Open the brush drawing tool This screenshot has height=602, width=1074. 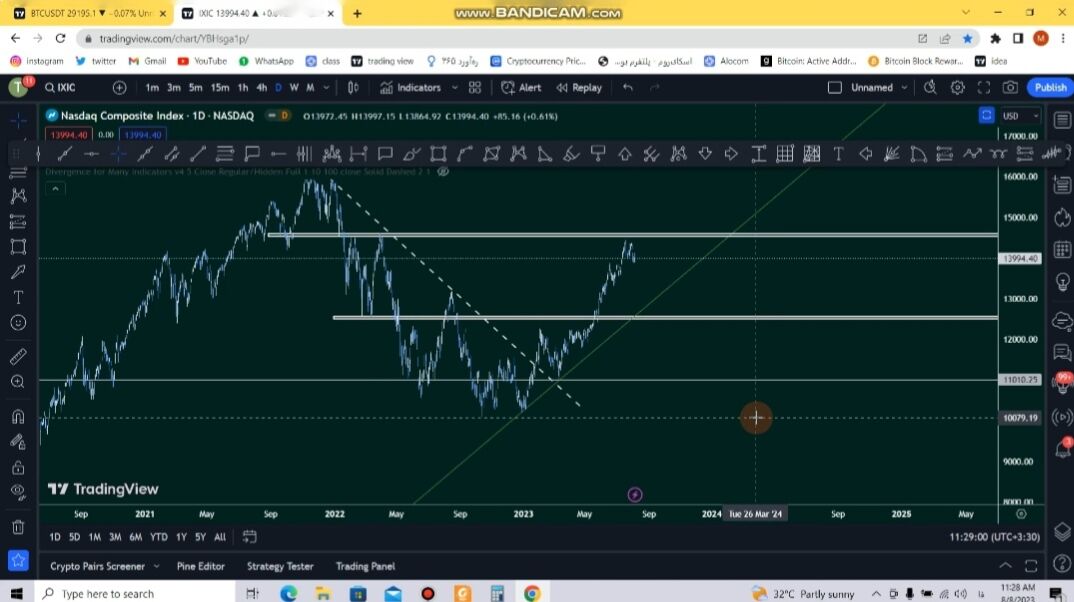click(x=18, y=271)
